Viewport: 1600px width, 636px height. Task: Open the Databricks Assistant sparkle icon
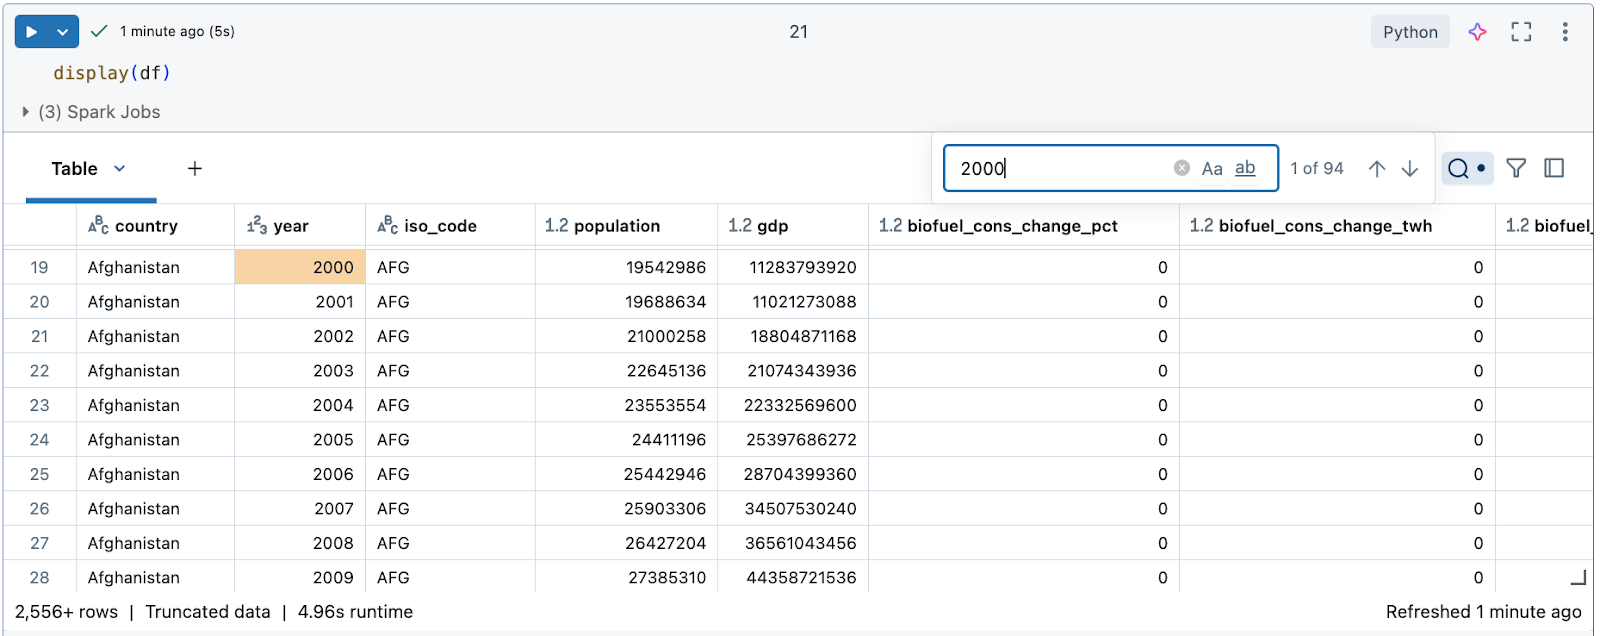tap(1477, 32)
